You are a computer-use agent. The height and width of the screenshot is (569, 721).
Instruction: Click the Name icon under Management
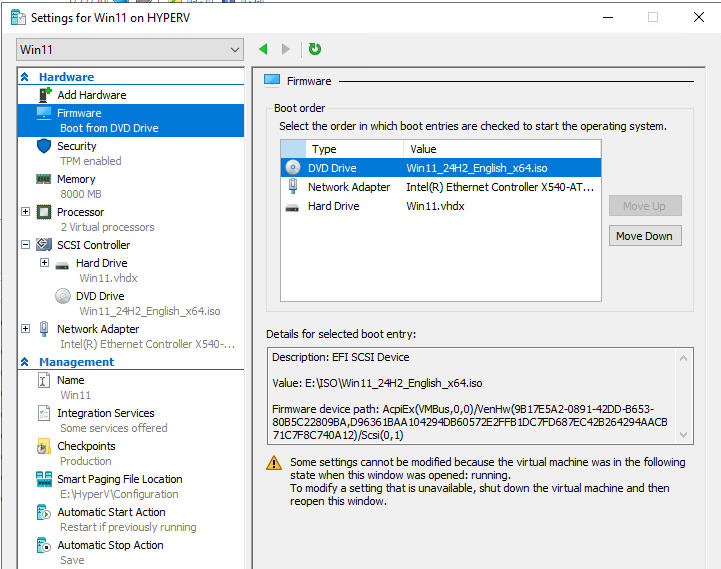pos(44,380)
